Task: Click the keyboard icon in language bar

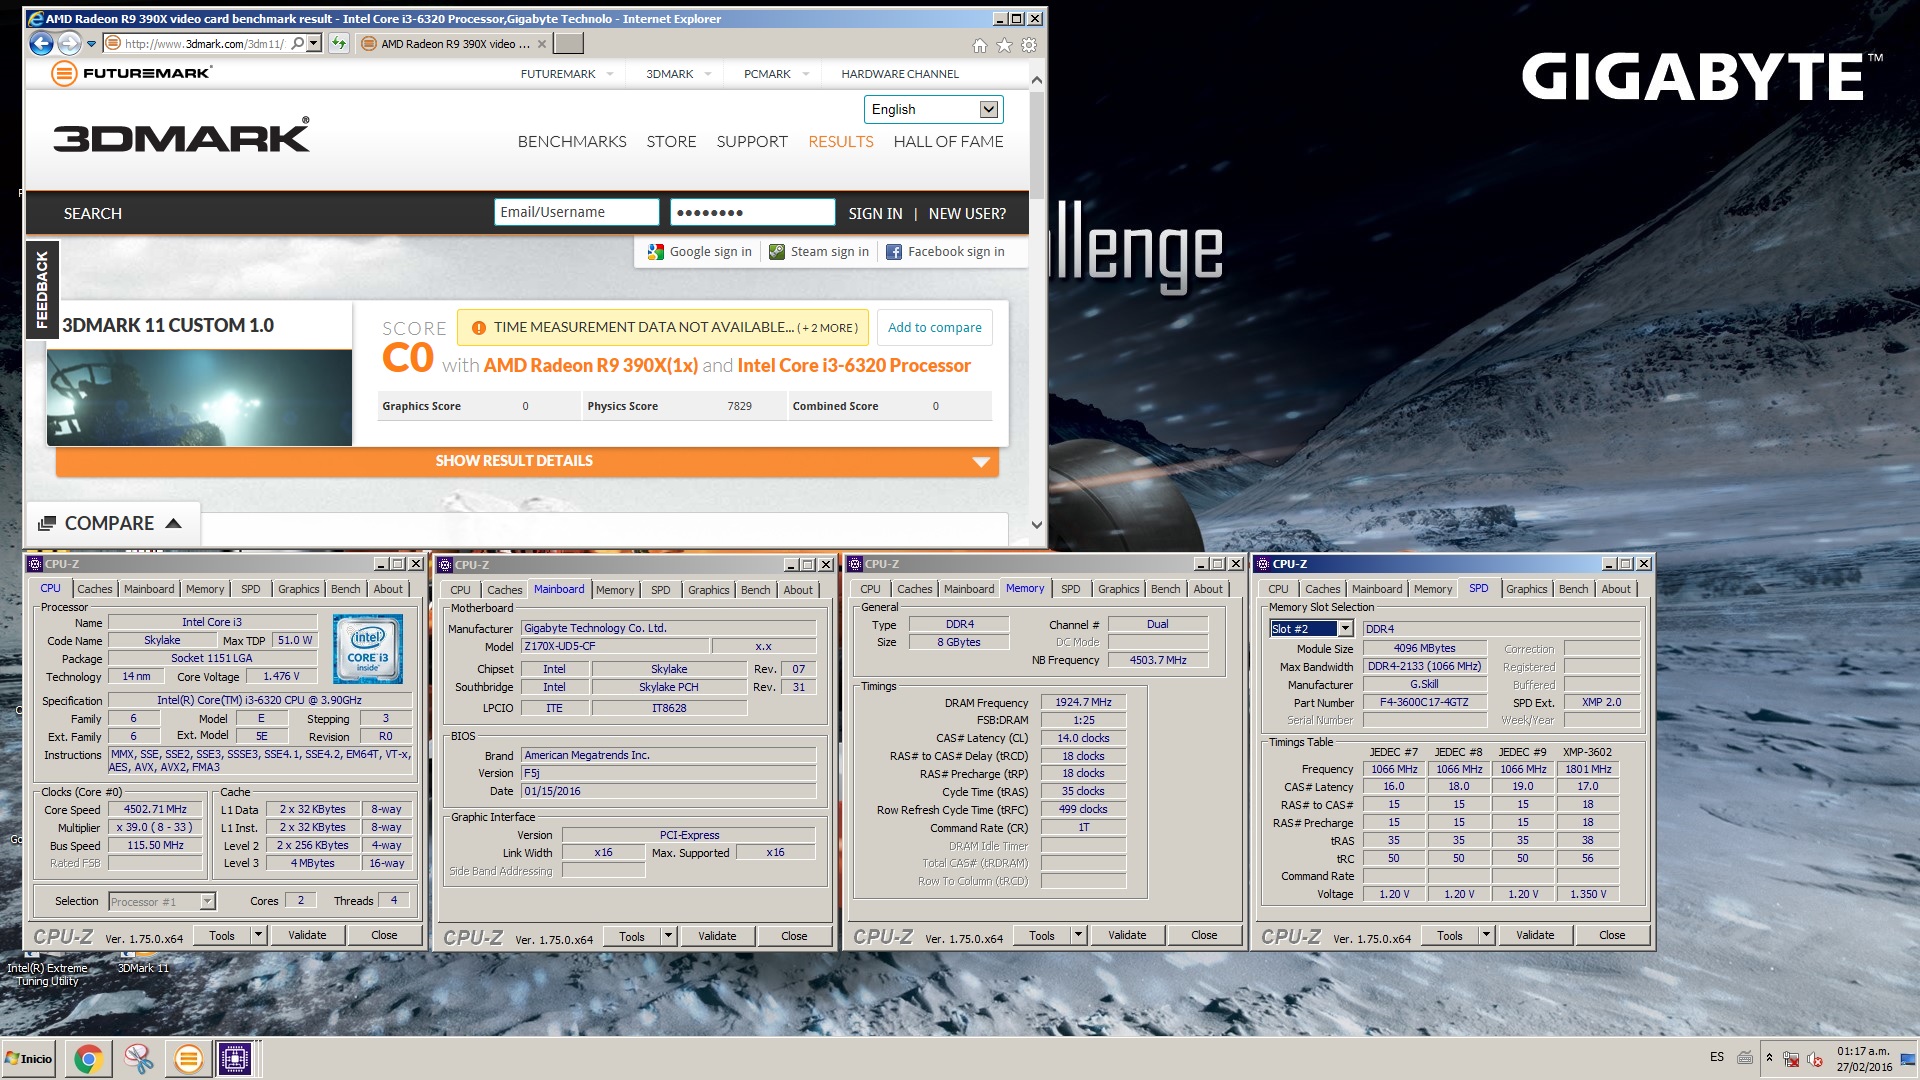Action: [1745, 1058]
